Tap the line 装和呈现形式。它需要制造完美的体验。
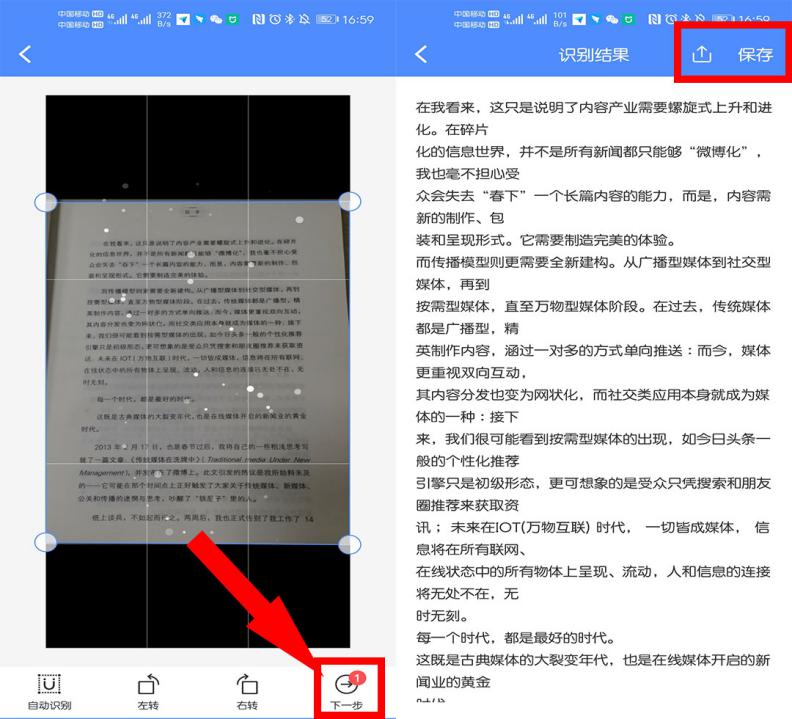 [546, 240]
